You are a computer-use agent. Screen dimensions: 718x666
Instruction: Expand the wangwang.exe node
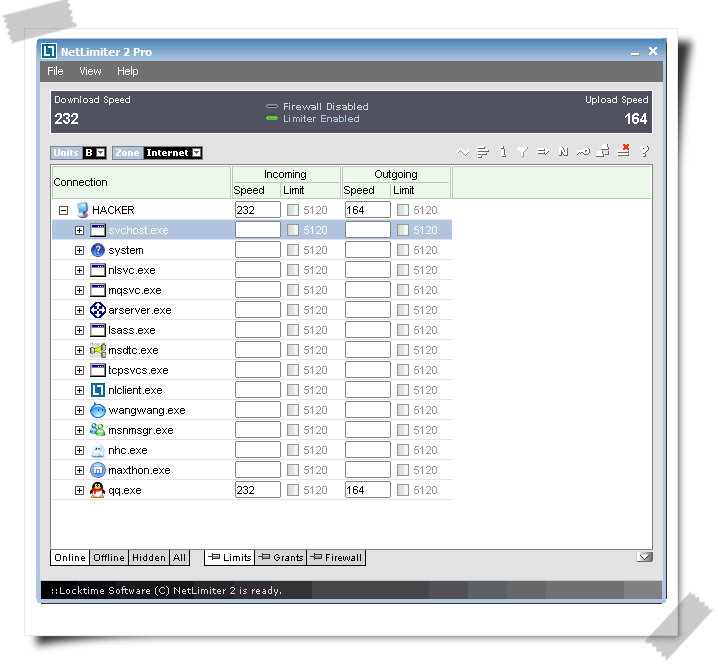point(79,410)
